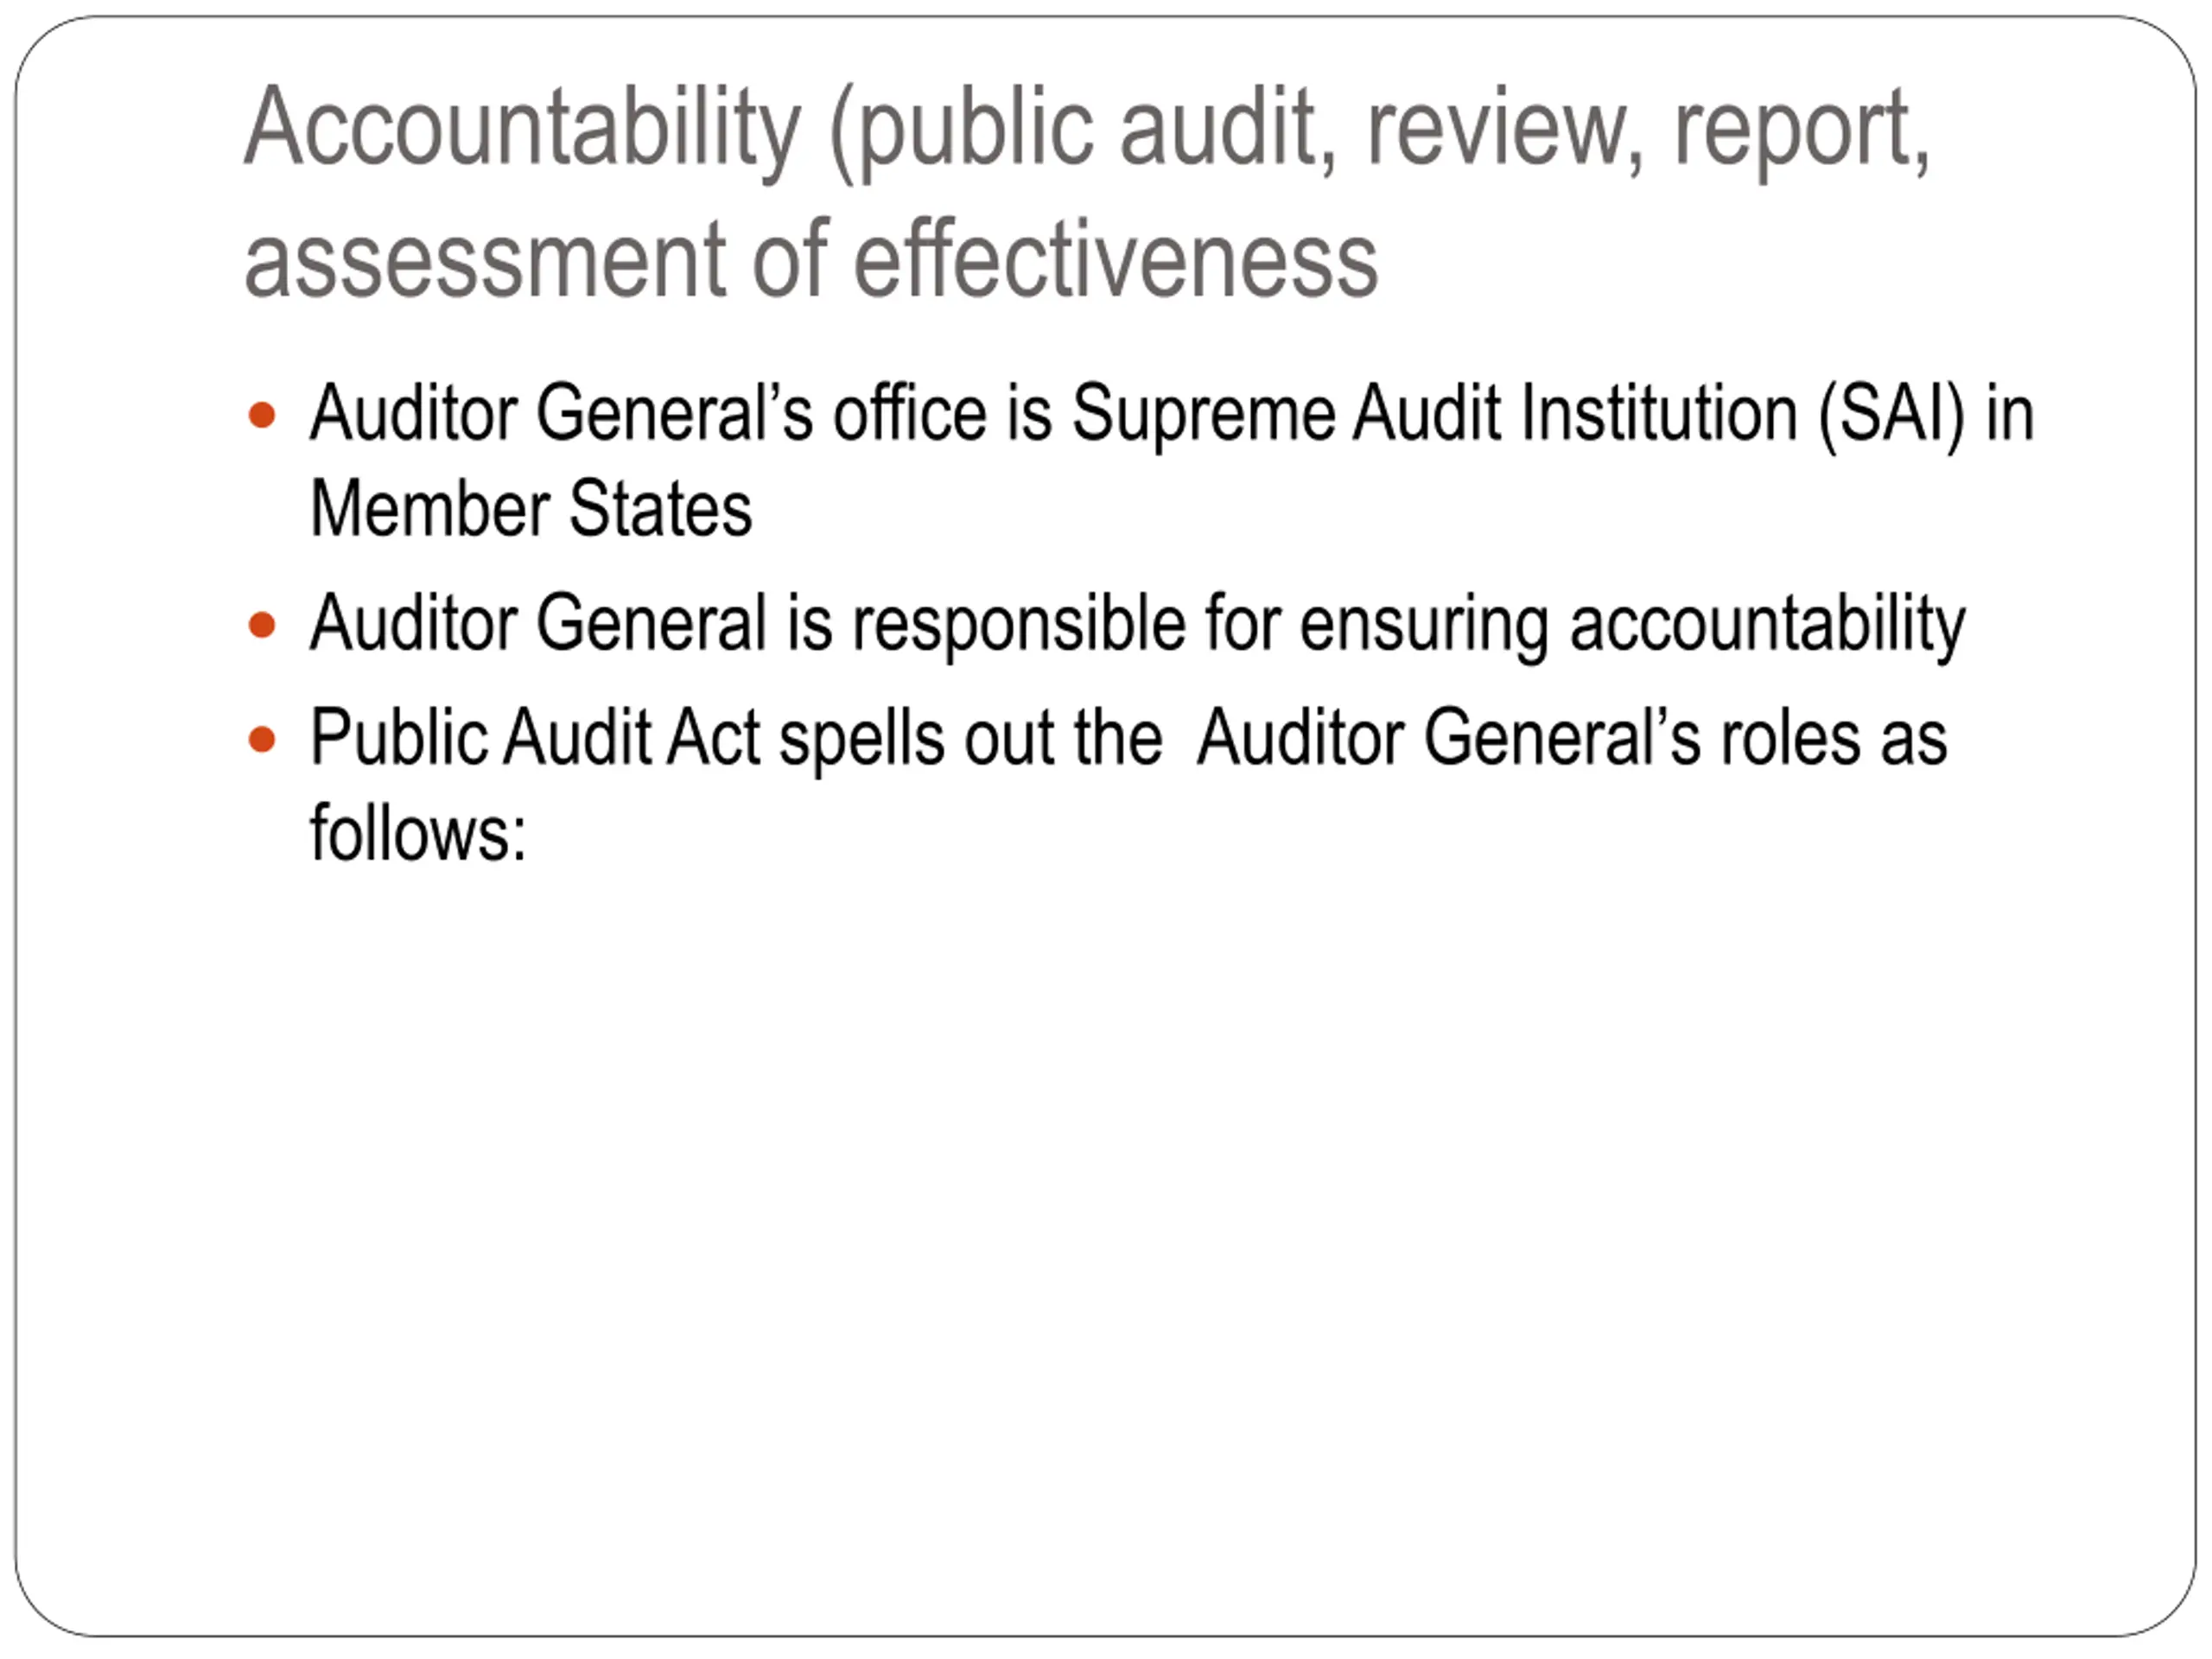
Task: Select the title line 'assessment of effectiveness'
Action: [x=811, y=261]
